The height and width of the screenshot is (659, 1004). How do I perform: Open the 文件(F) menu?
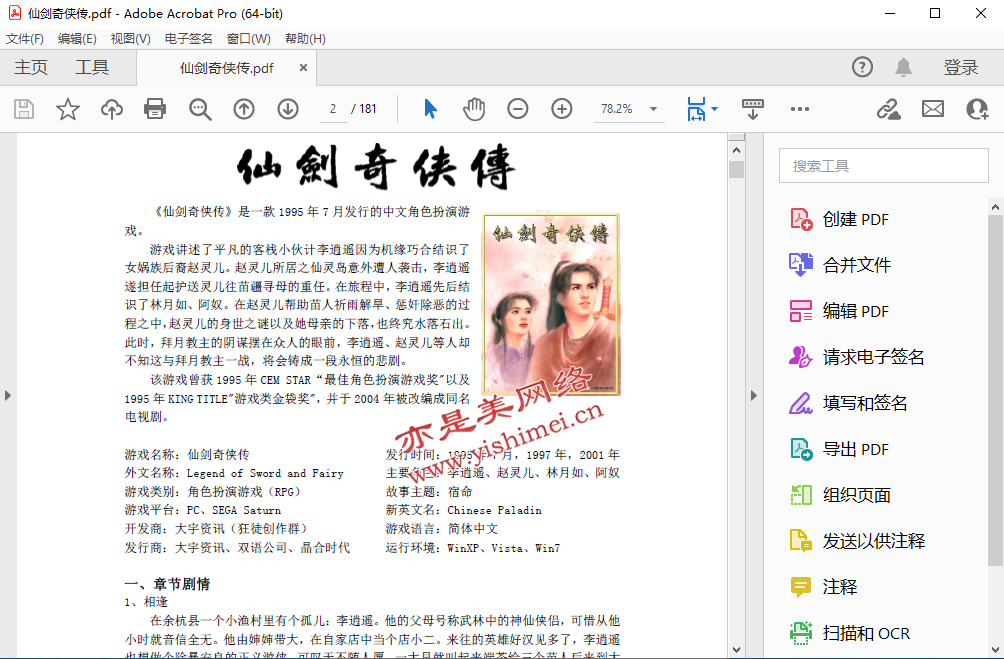25,39
